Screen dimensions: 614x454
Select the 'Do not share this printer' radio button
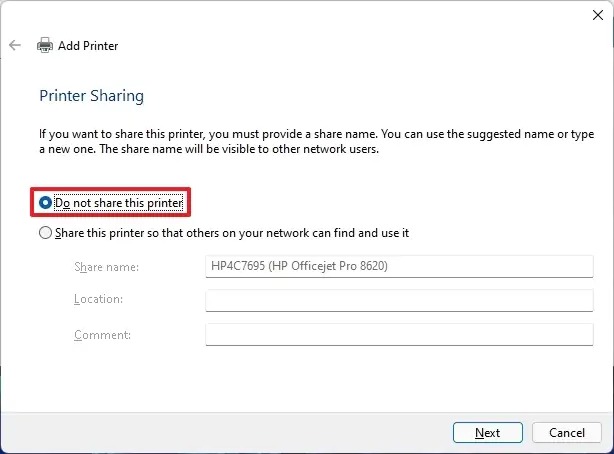pos(45,203)
